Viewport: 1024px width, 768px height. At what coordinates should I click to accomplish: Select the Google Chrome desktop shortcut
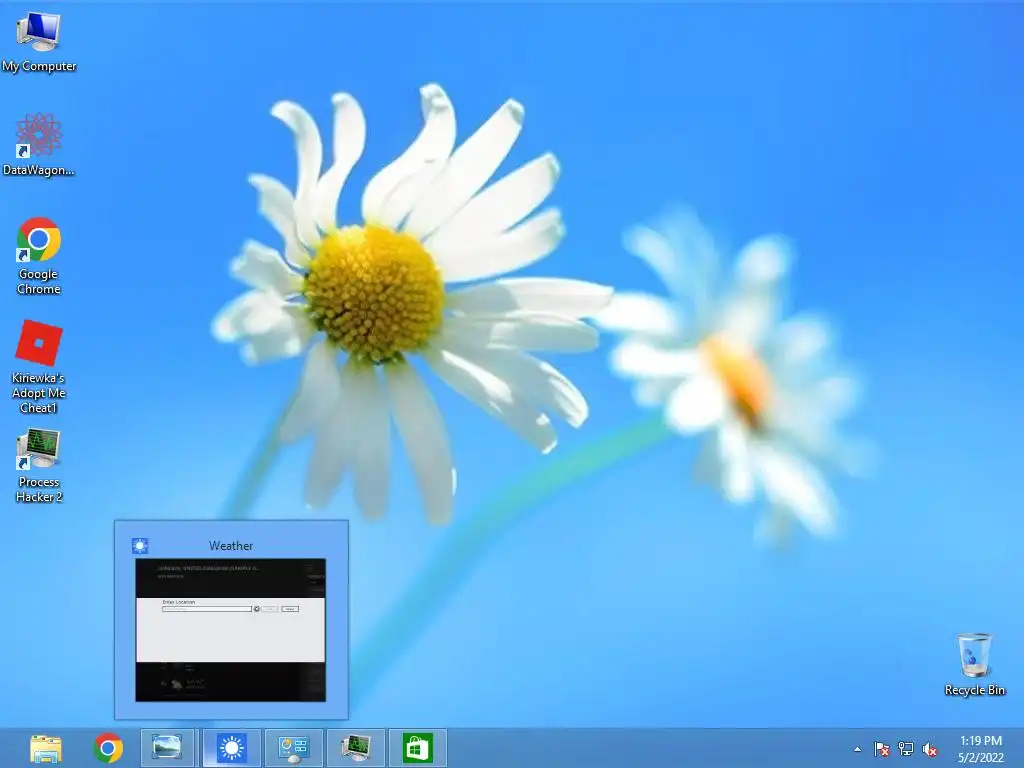coord(39,255)
